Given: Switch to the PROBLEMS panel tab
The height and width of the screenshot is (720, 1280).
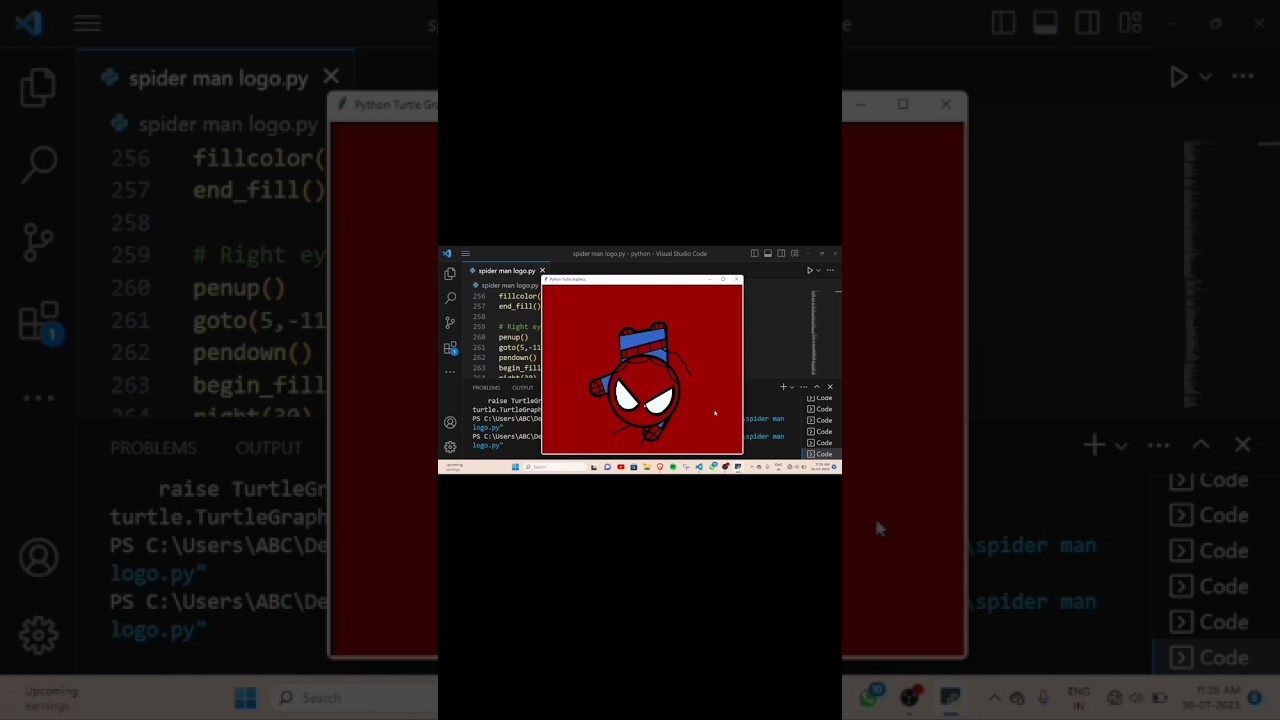Looking at the screenshot, I should click(486, 388).
